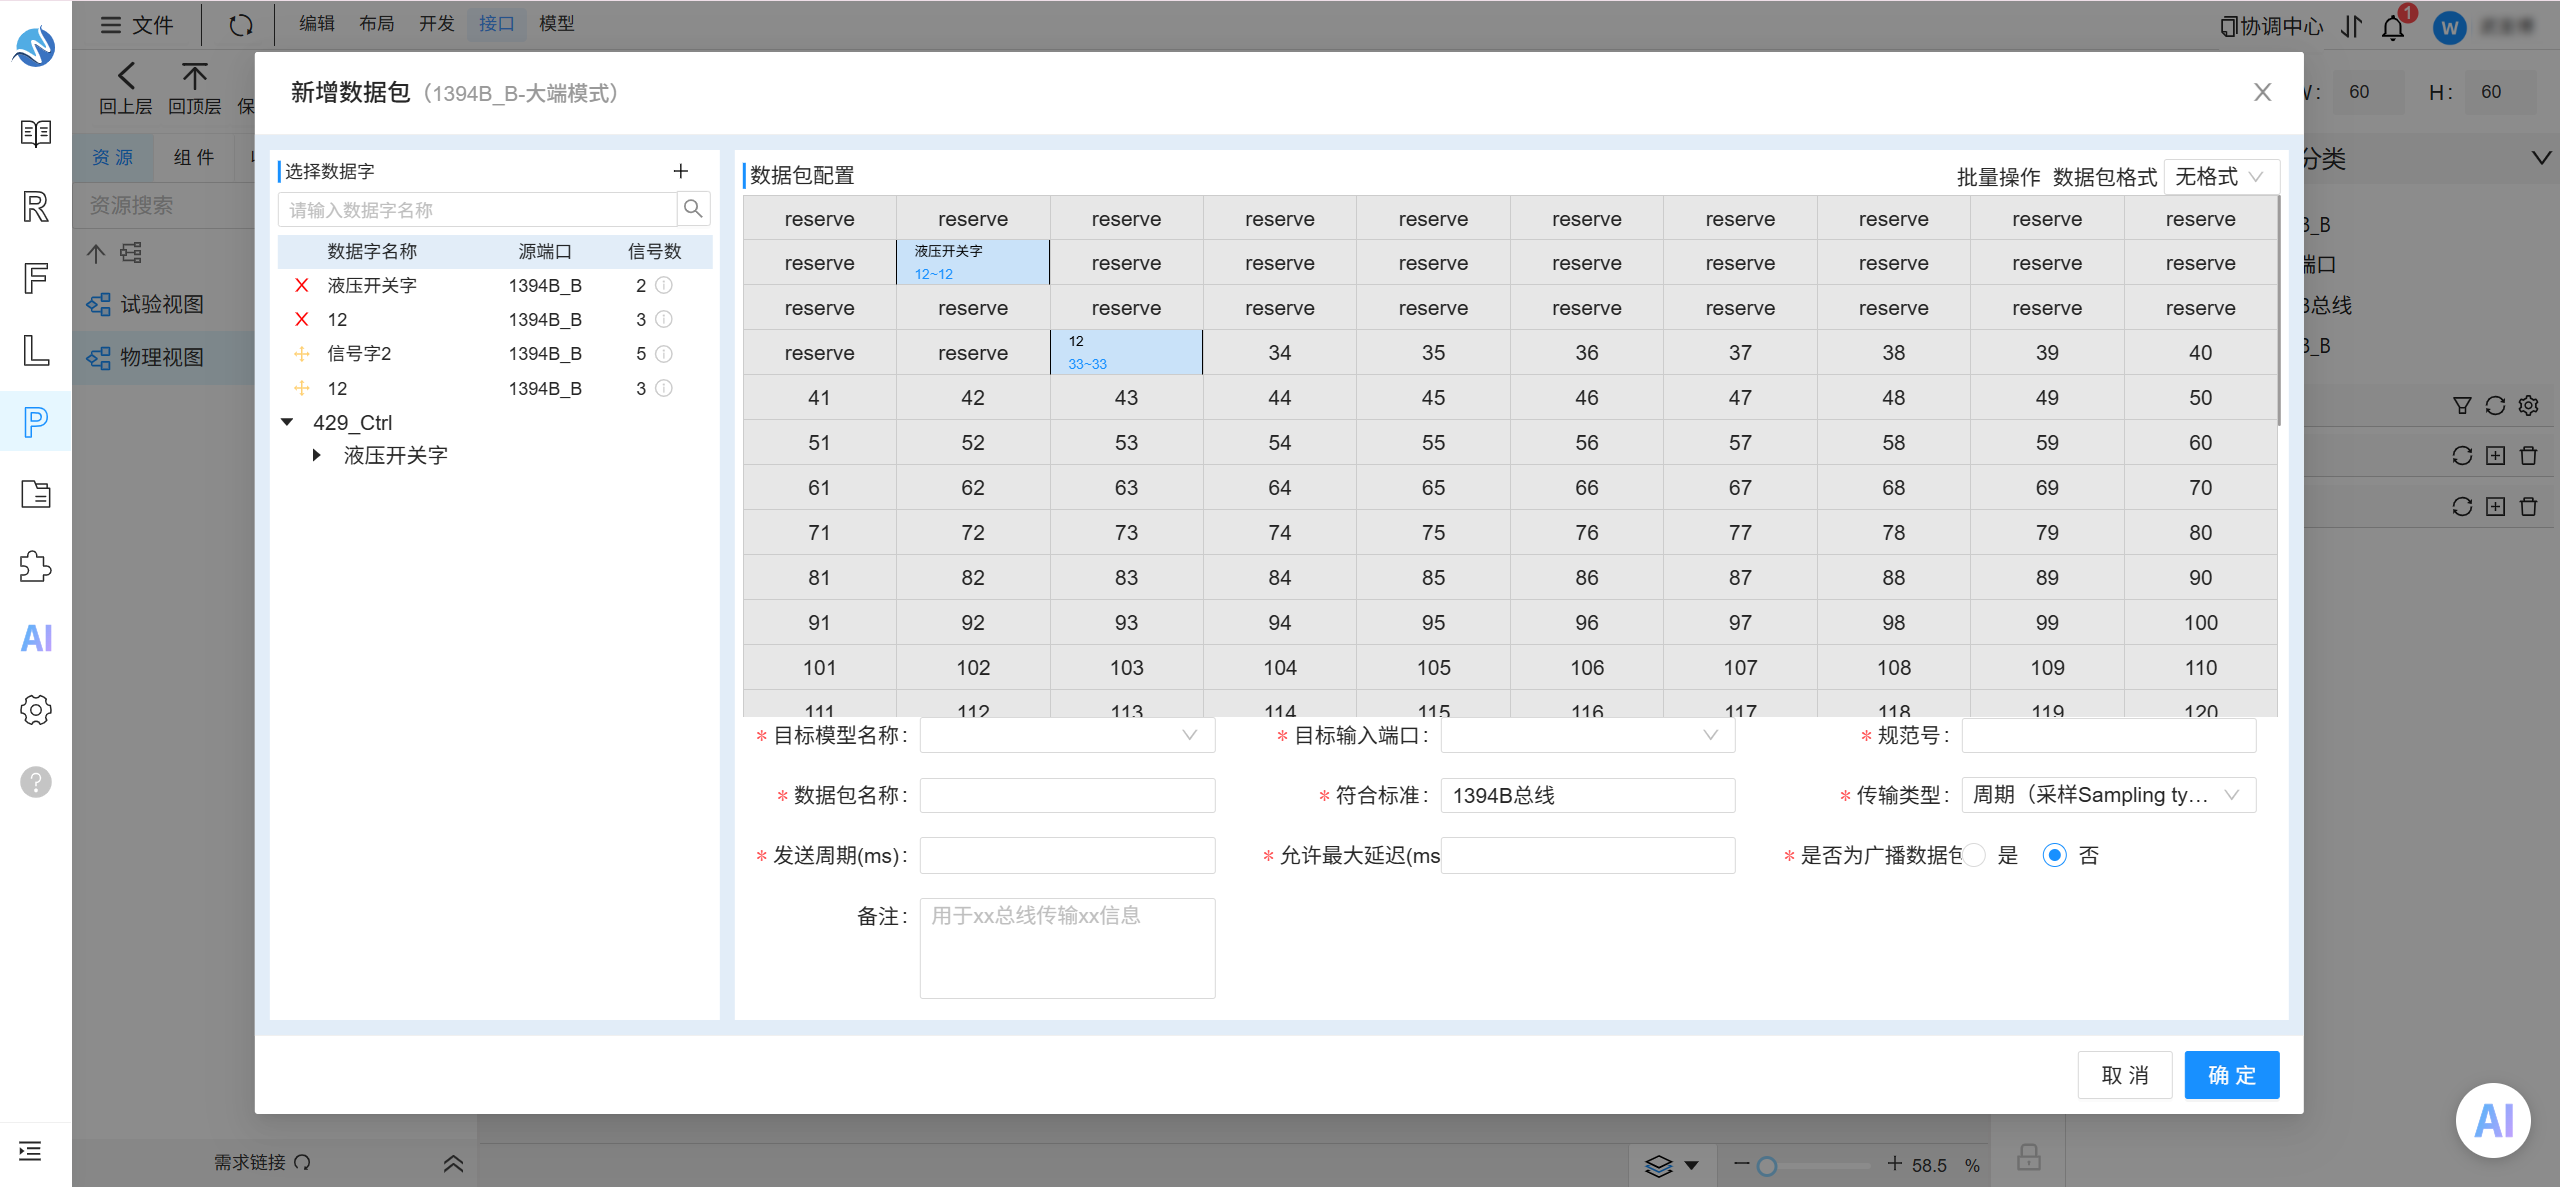Close the 新增数据包 dialog
2560x1187 pixels.
2263,92
